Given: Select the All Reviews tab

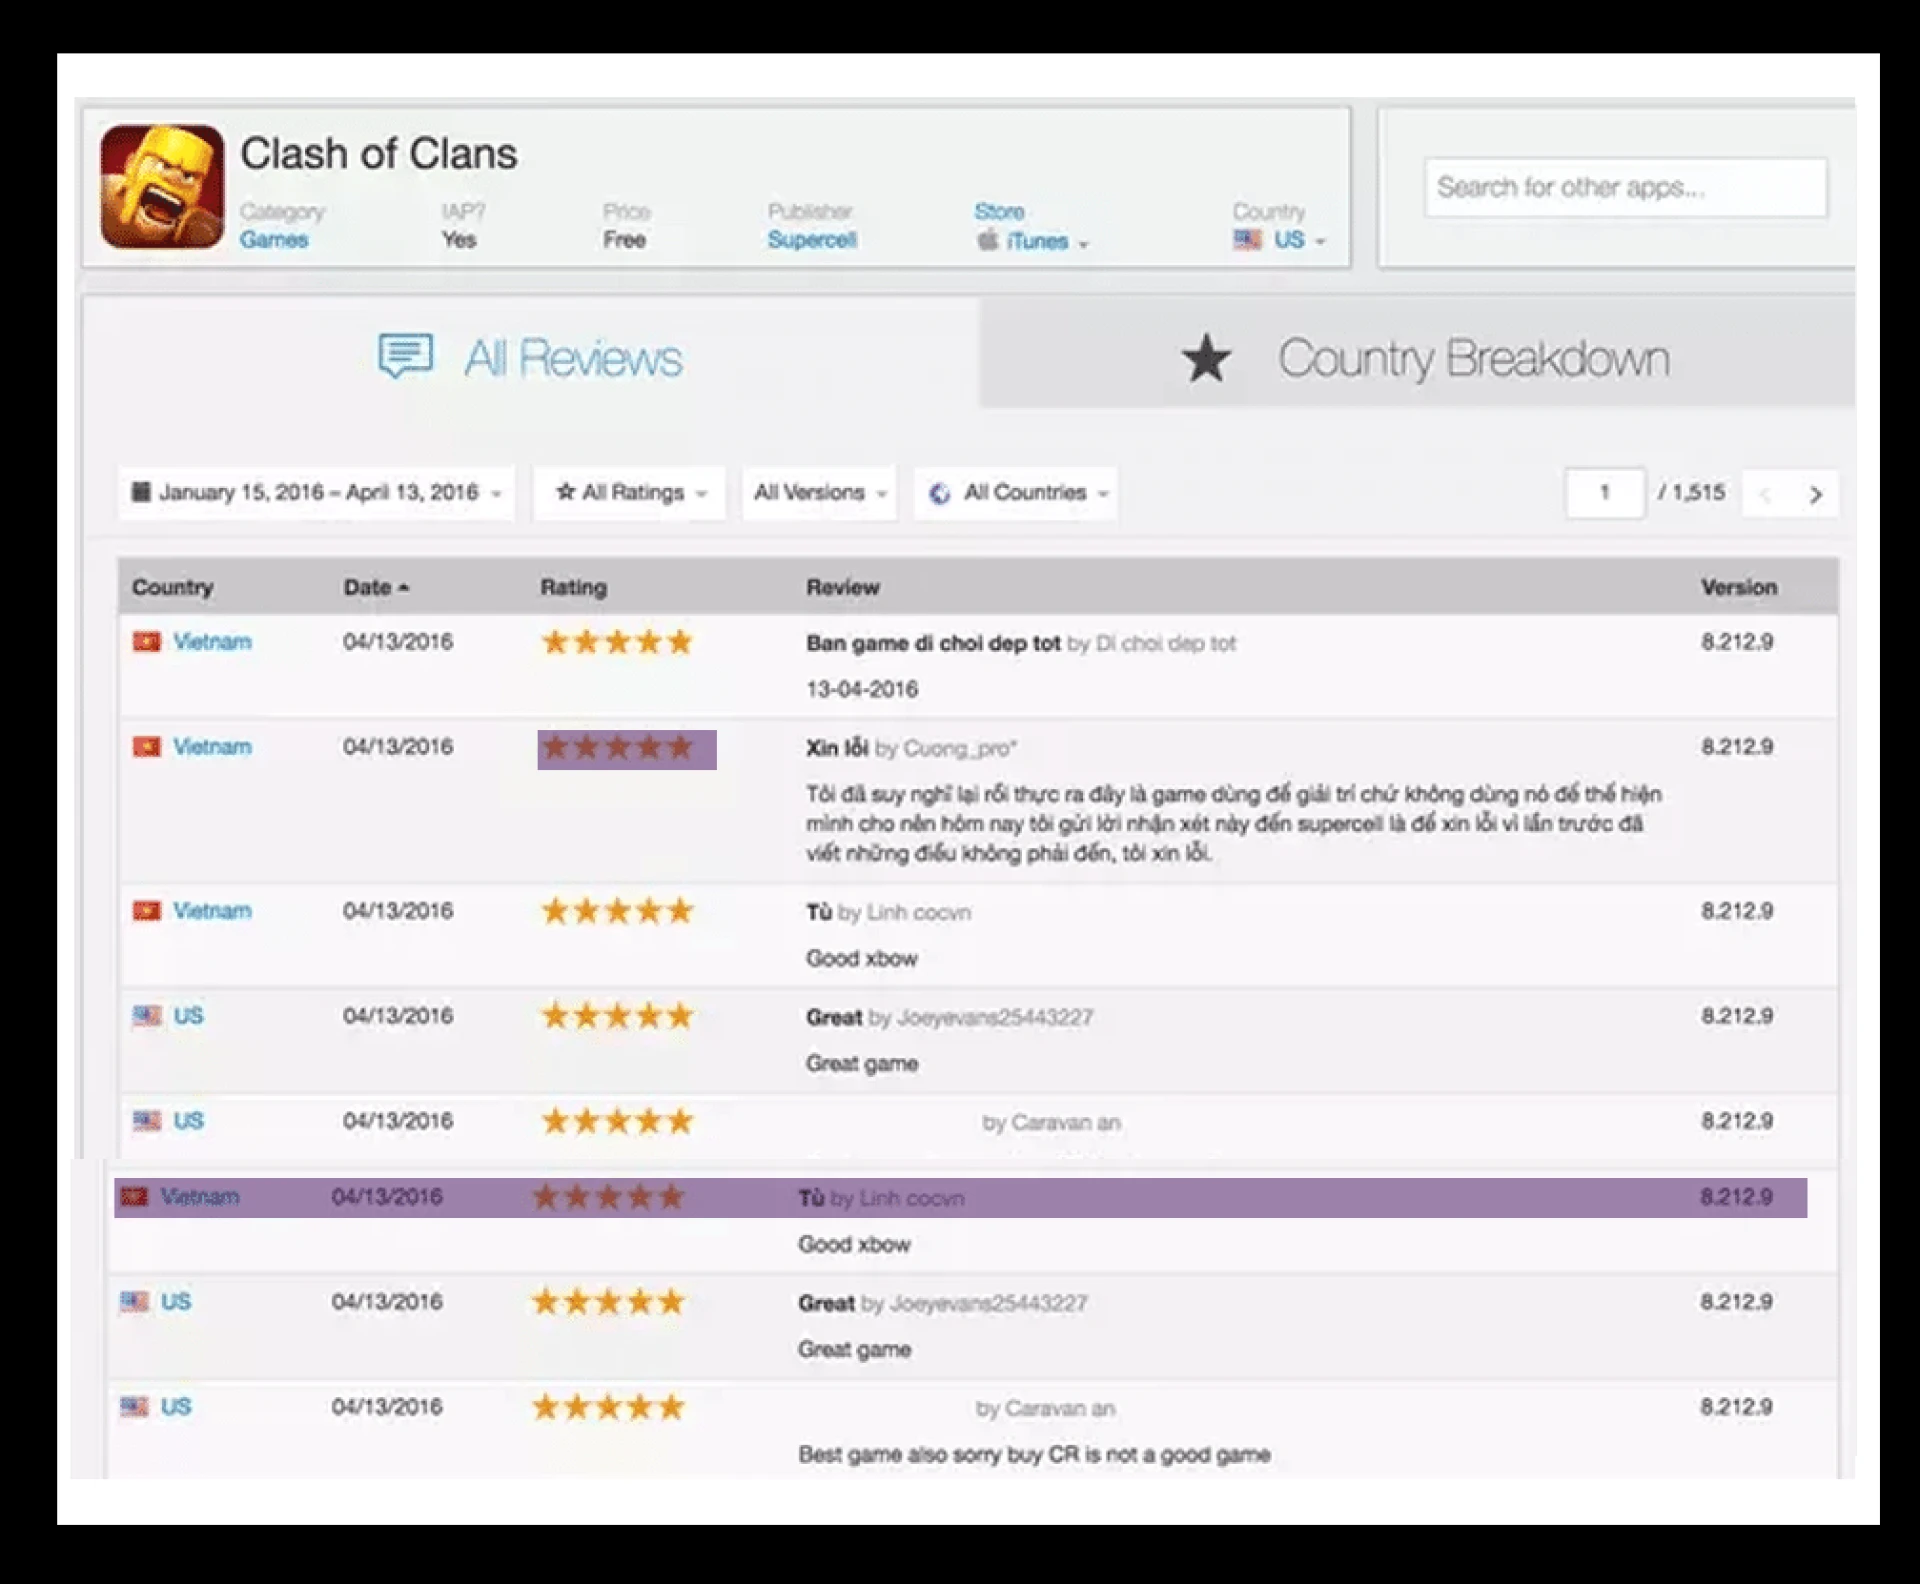Looking at the screenshot, I should pyautogui.click(x=575, y=358).
